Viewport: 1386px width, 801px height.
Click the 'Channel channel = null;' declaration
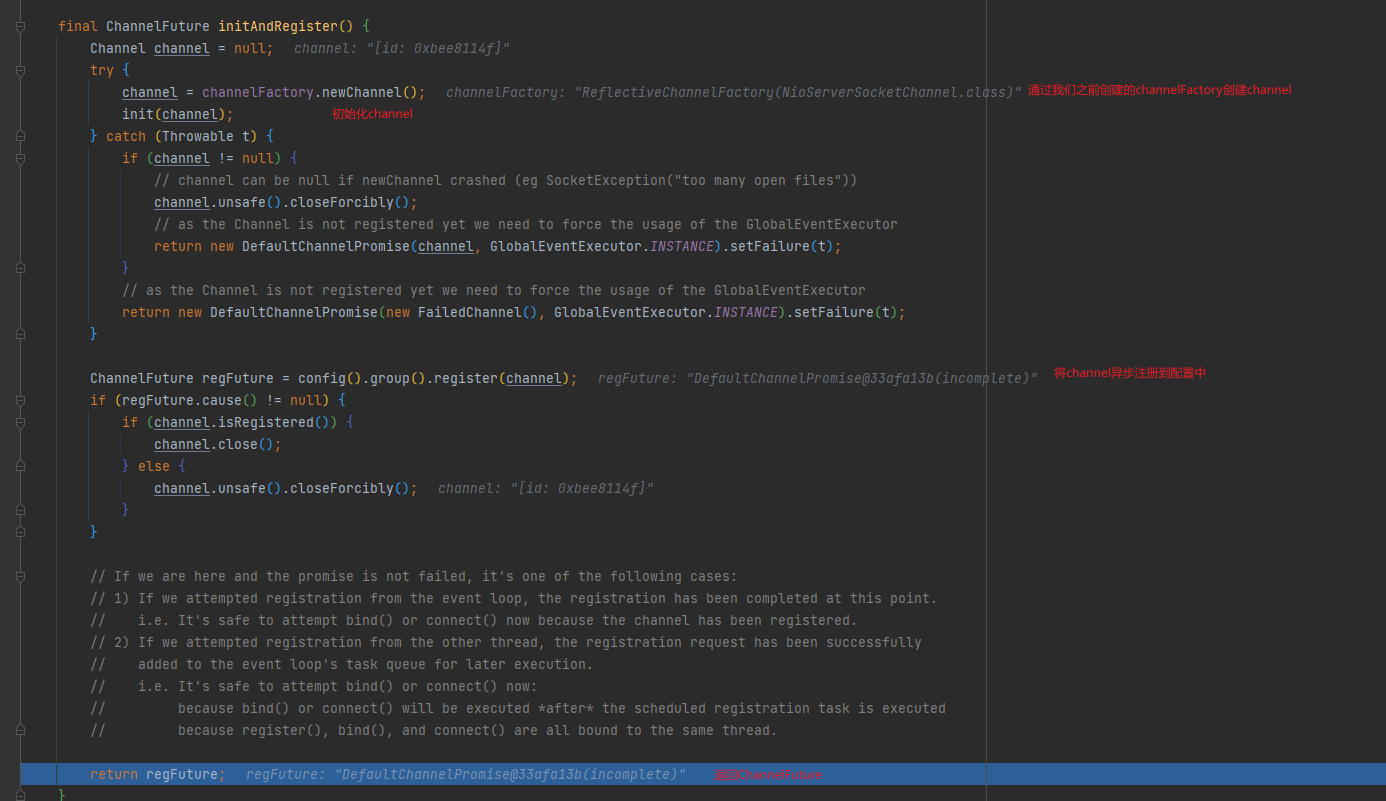click(x=182, y=49)
